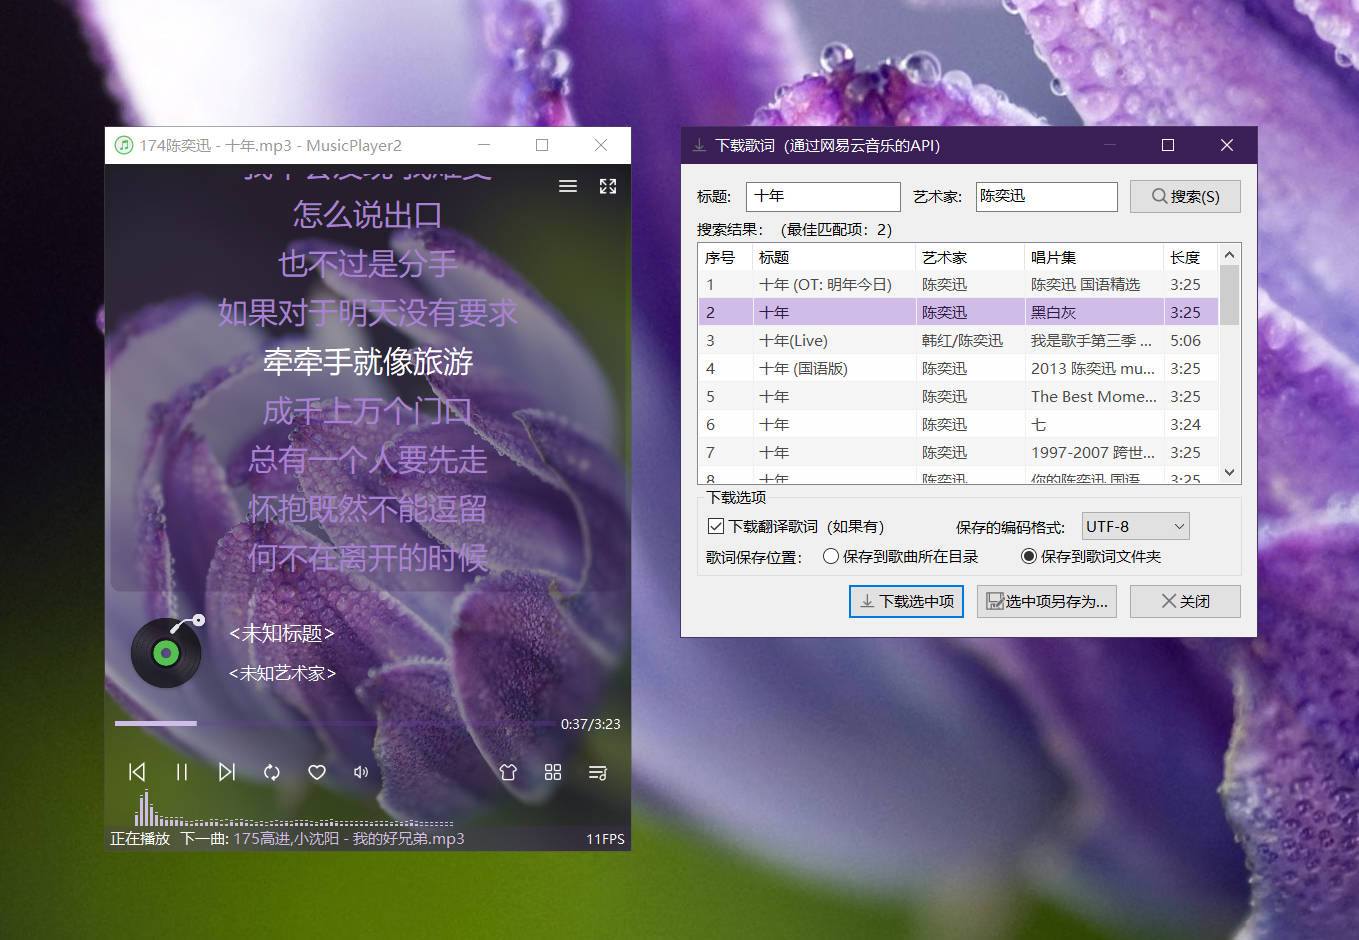Sort results by 艺术家 column header
The height and width of the screenshot is (940, 1359).
[969, 257]
